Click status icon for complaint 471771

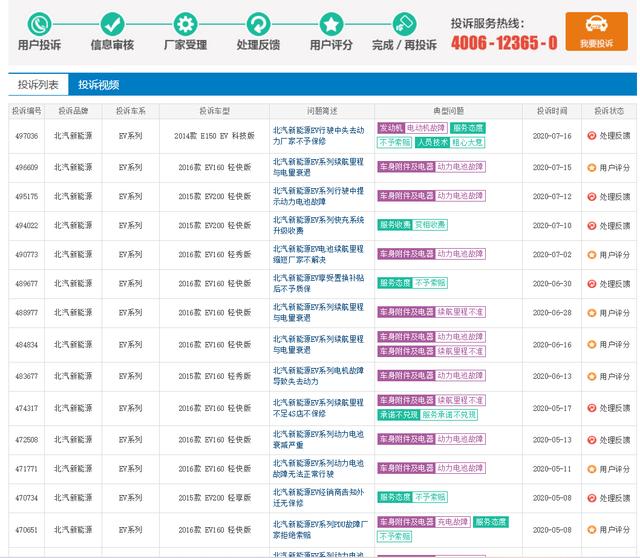click(591, 469)
